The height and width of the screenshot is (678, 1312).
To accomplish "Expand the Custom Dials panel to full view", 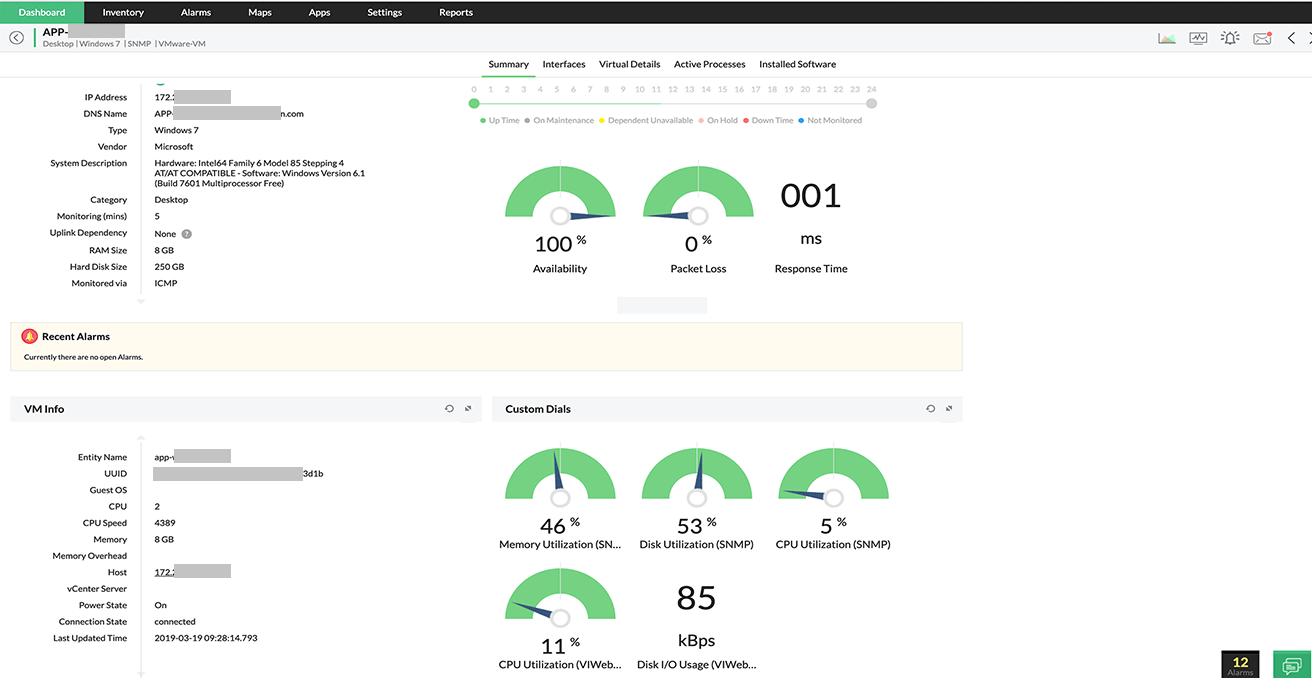I will pyautogui.click(x=948, y=408).
